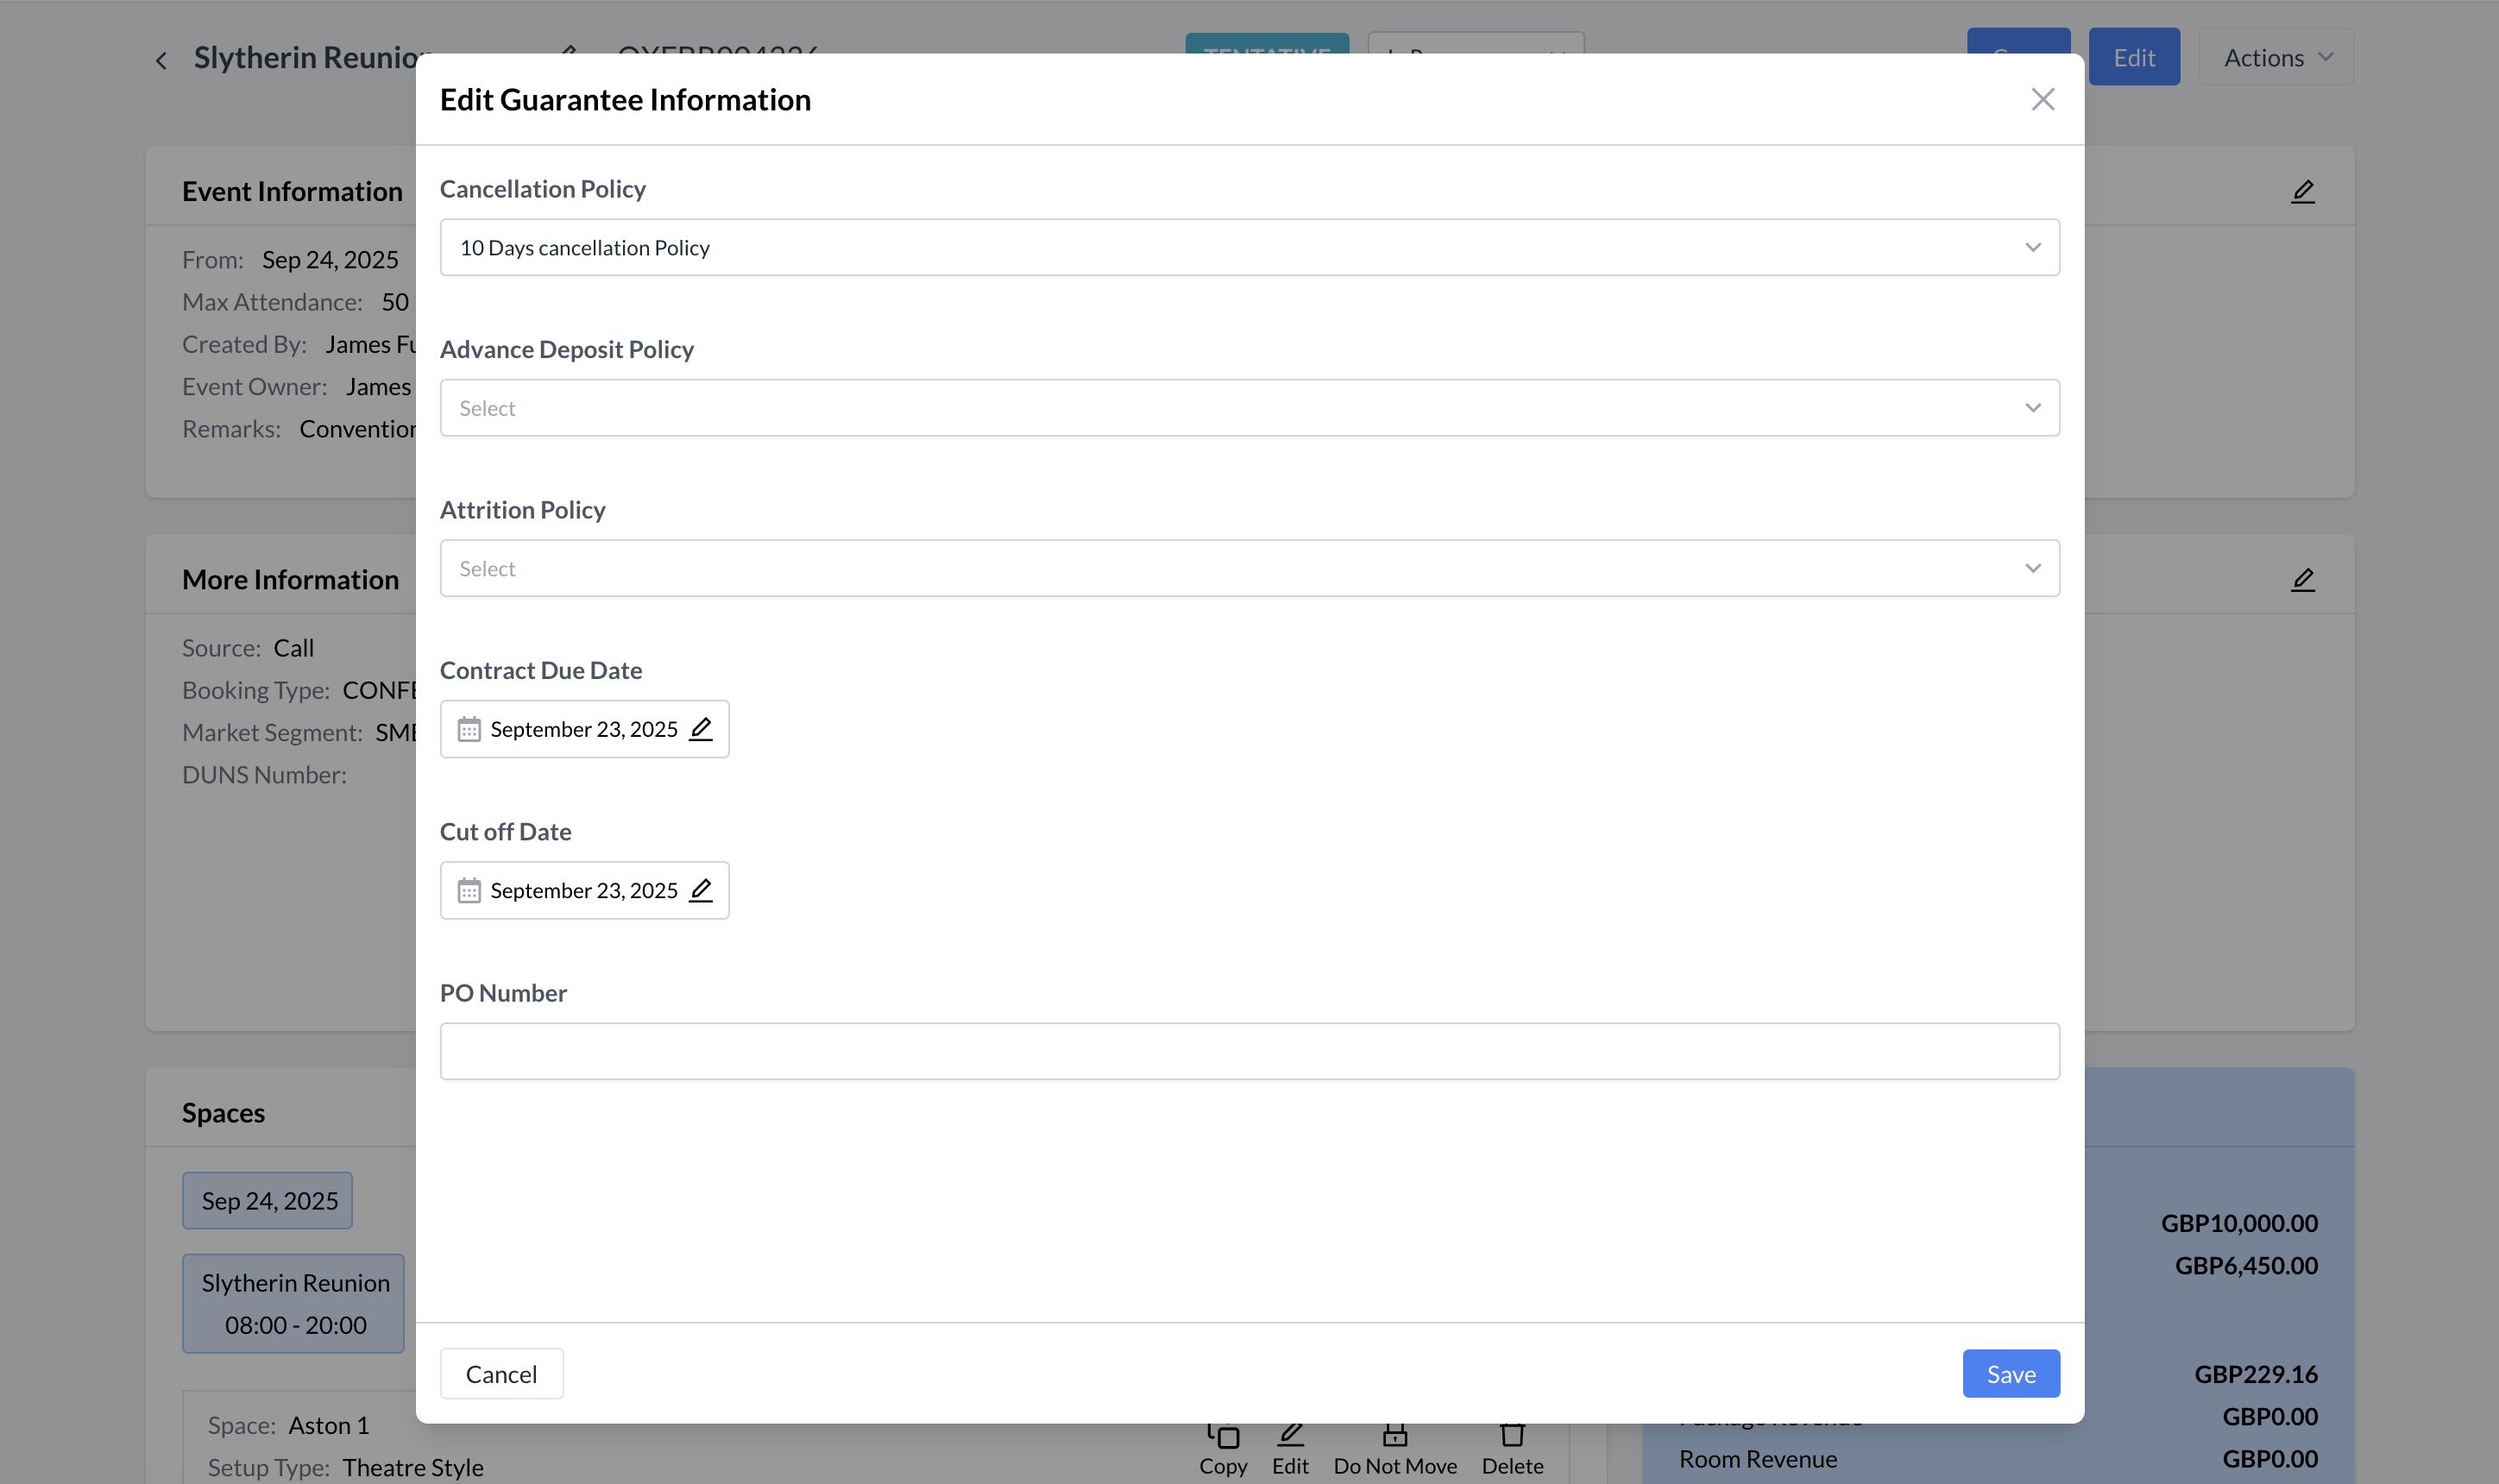2499x1484 pixels.
Task: Click the Cut off Date calendar icon
Action: pos(469,890)
